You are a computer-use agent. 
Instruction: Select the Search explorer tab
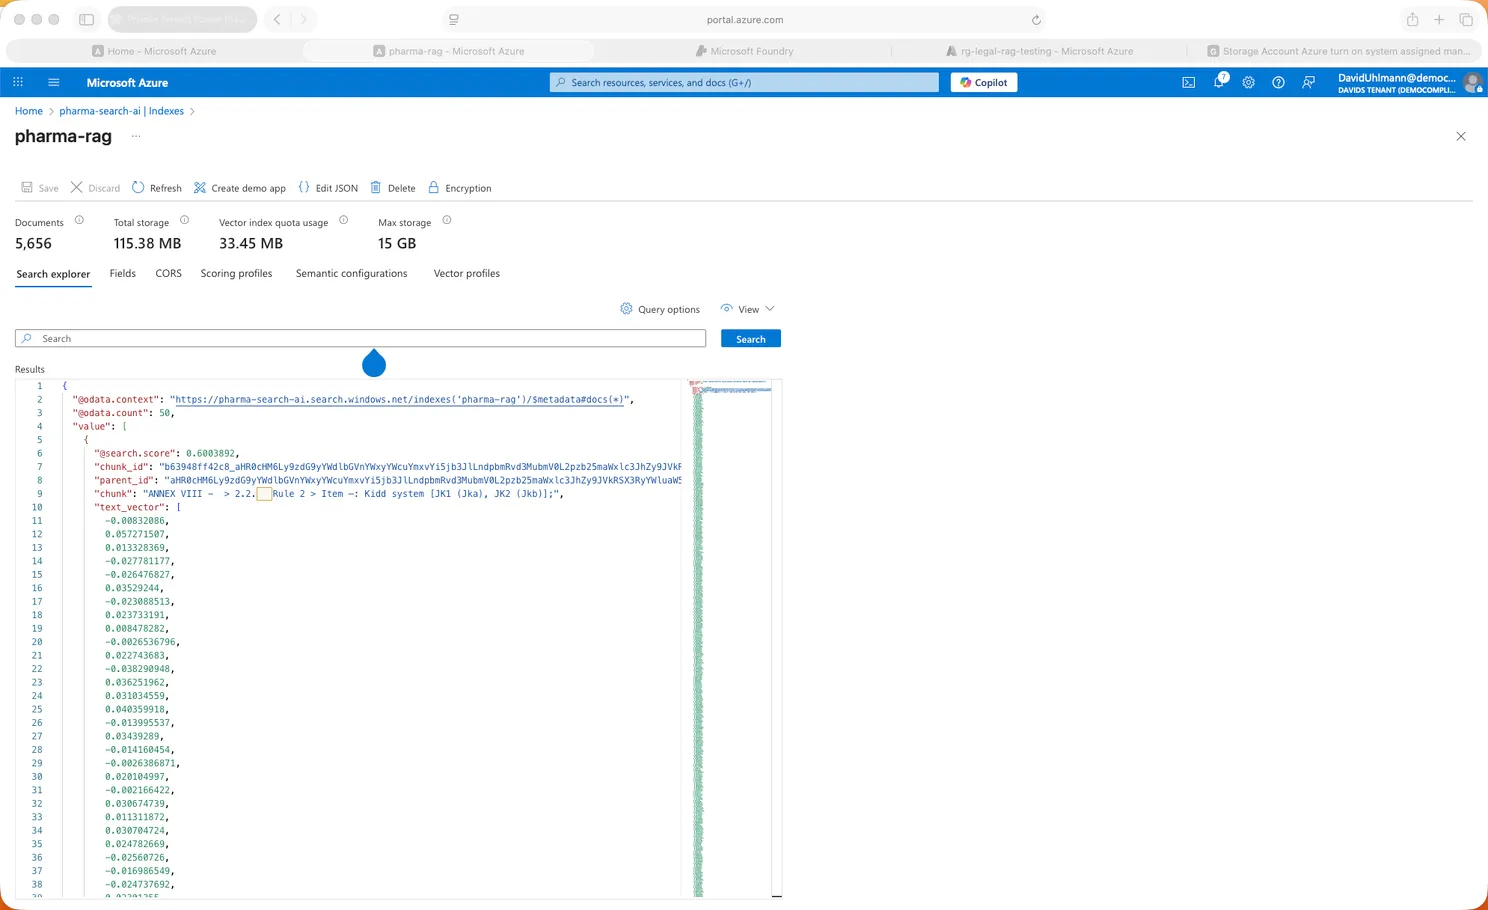tap(53, 274)
